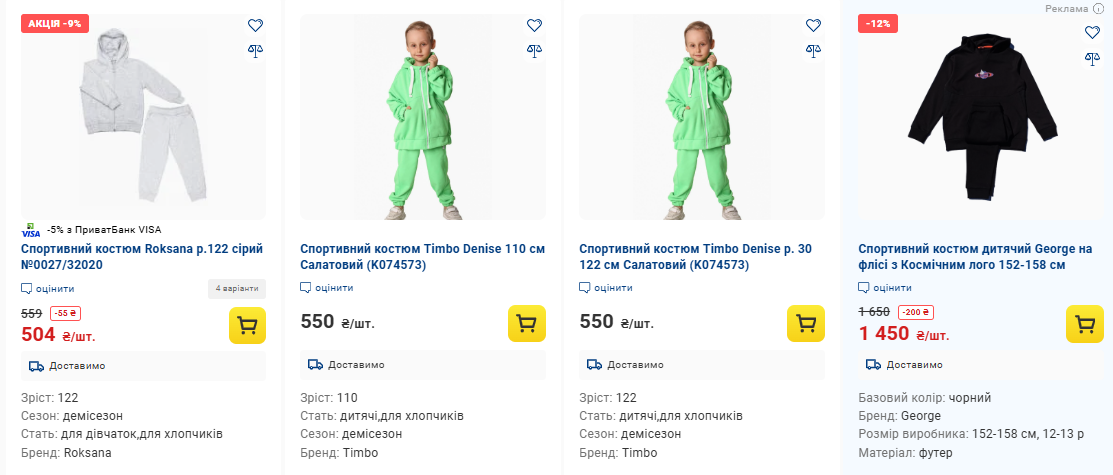Toggle wishlist heart on George black suit

click(x=1092, y=32)
